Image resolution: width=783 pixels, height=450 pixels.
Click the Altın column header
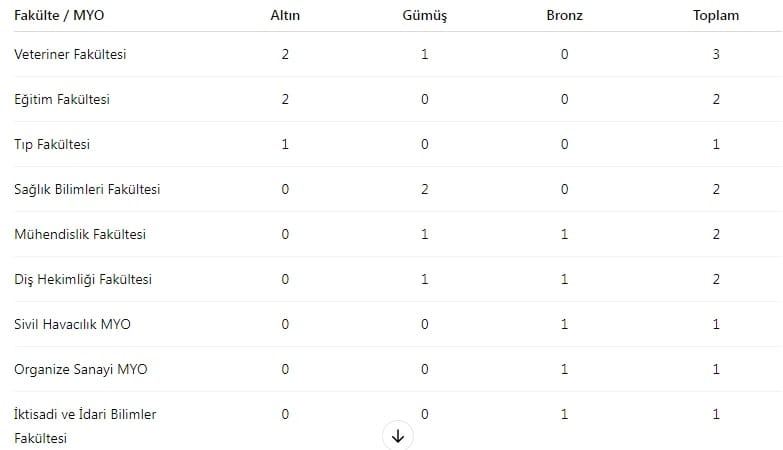click(x=285, y=15)
